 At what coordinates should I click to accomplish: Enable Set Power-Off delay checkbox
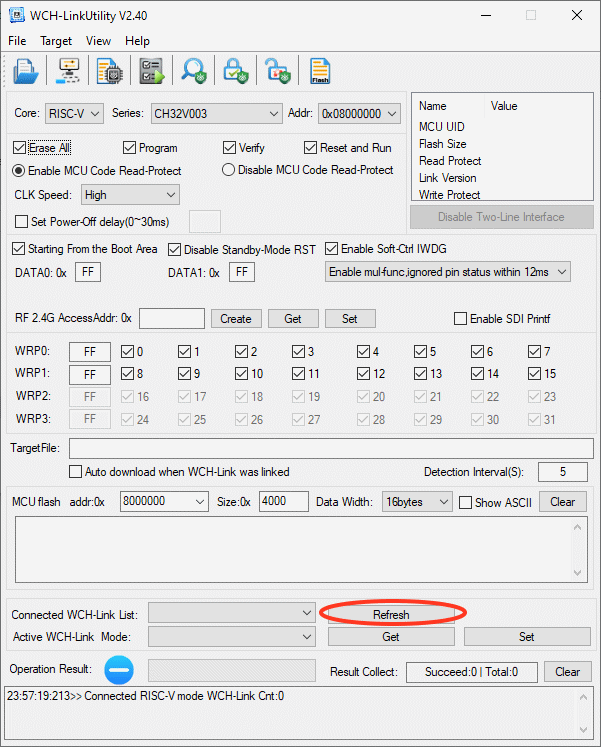coord(21,222)
